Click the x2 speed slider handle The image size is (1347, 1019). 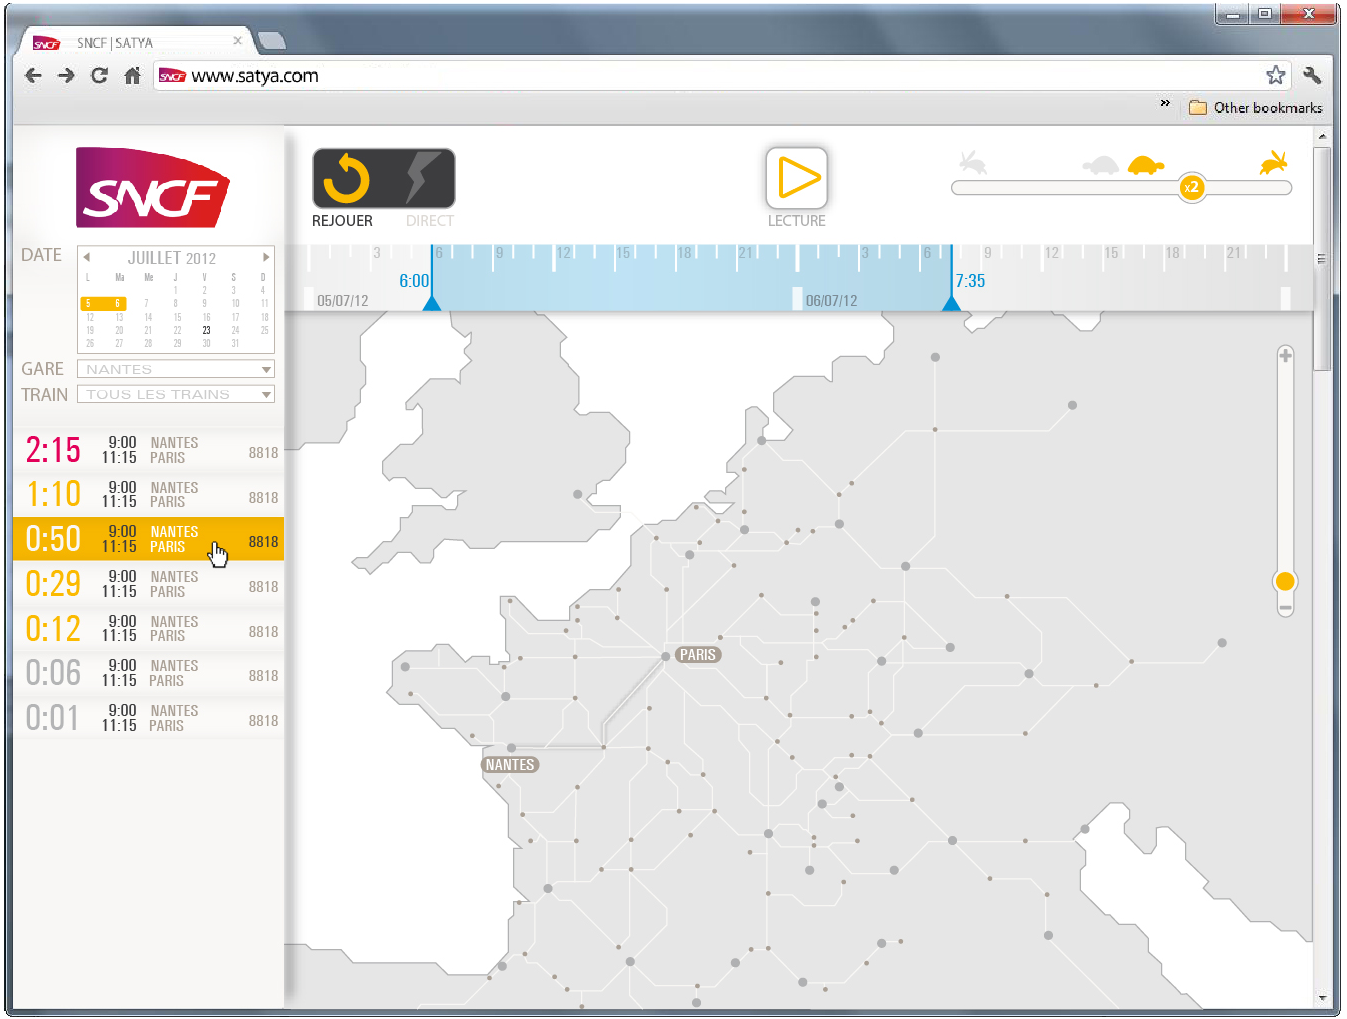[1191, 187]
